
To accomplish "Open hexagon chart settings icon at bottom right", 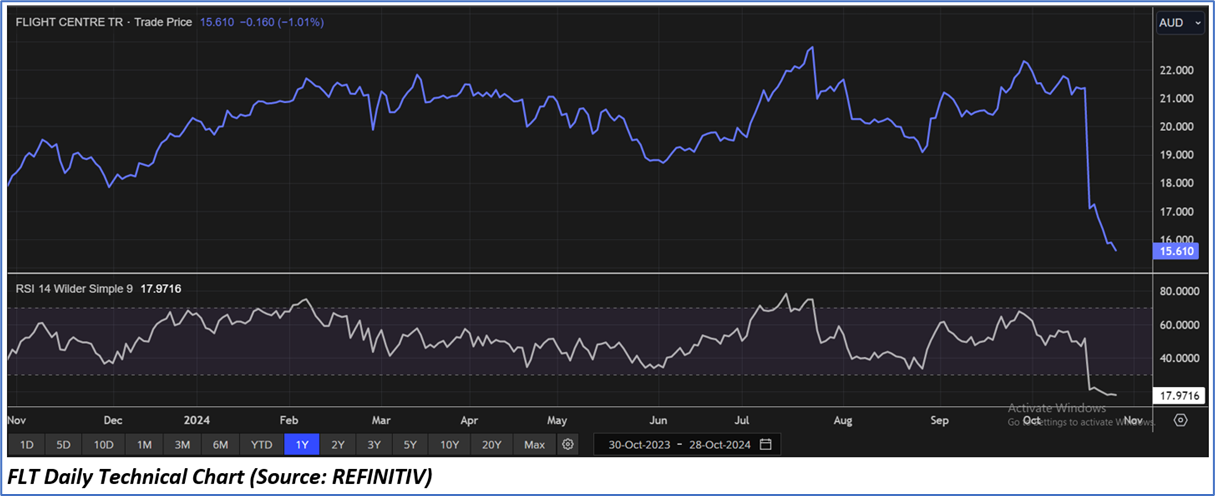I will click(x=1181, y=420).
